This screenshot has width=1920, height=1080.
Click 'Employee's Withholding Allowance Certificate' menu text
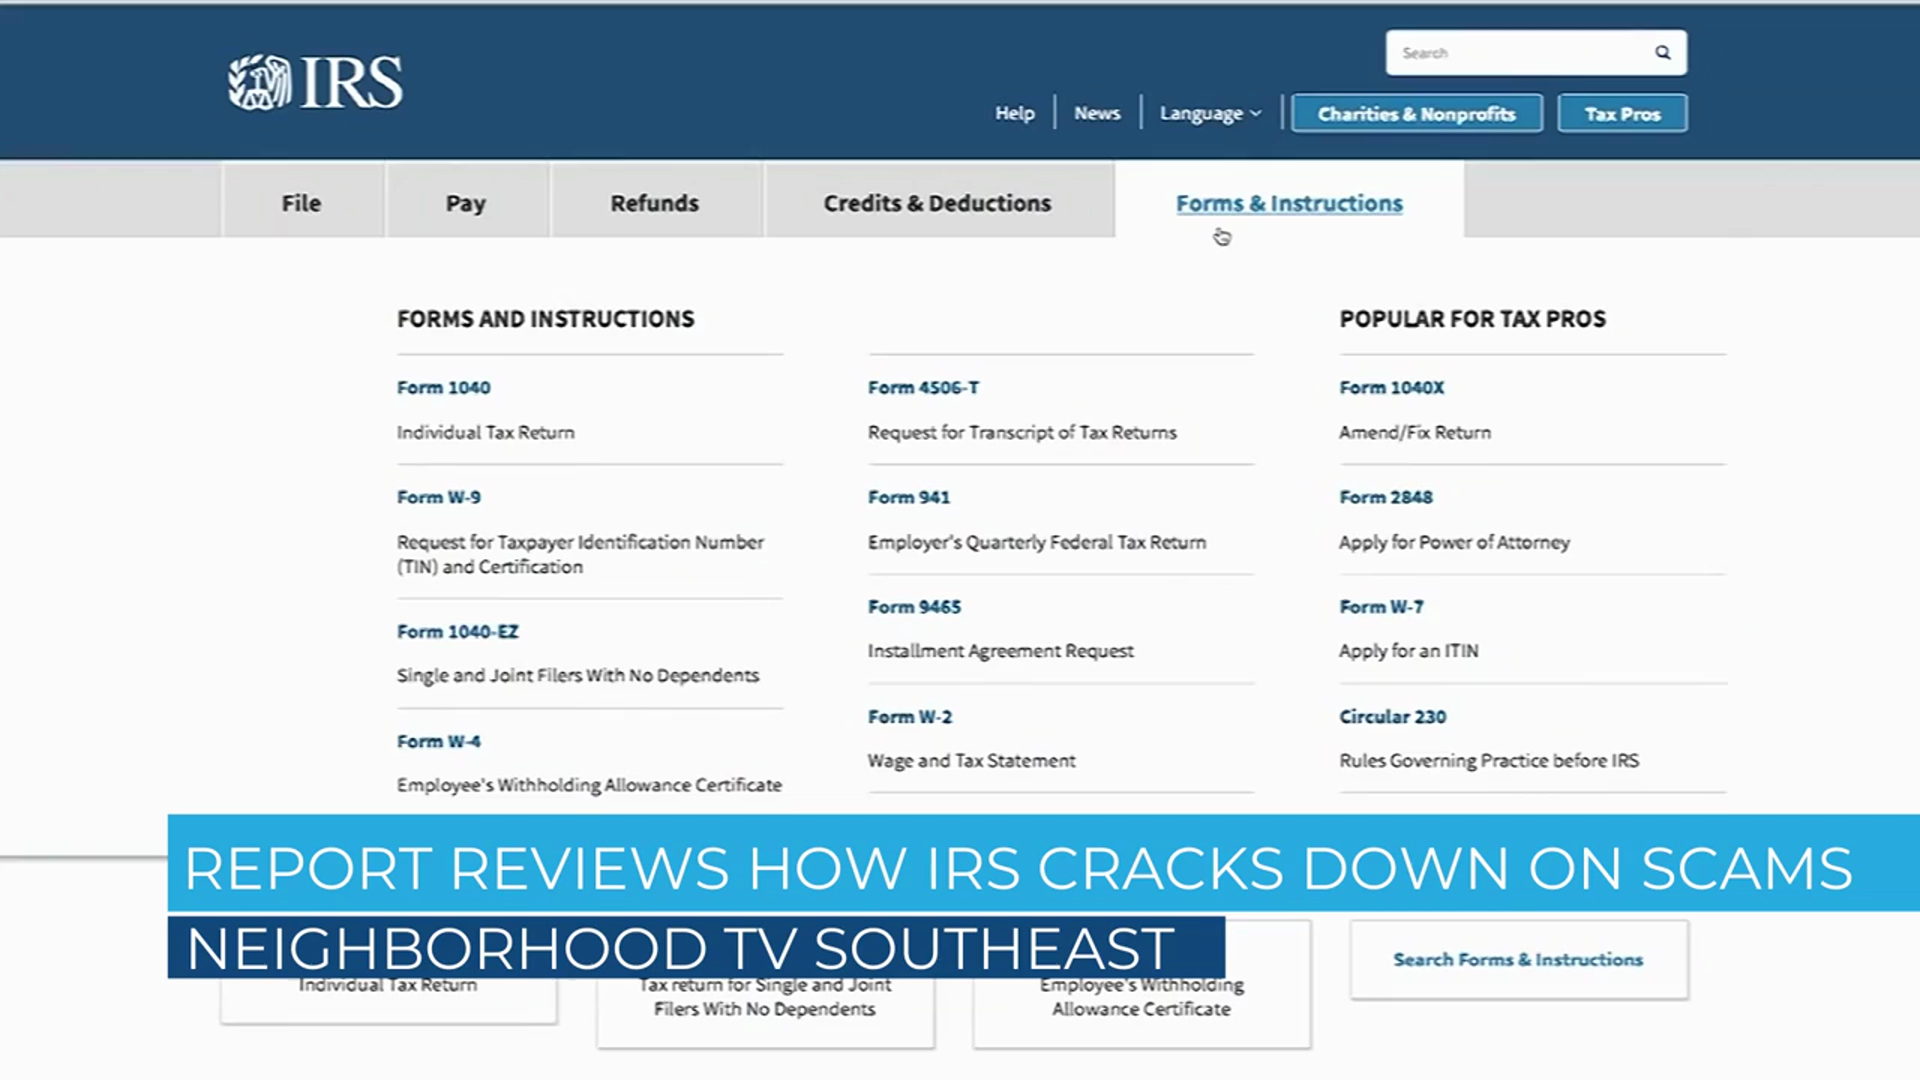[589, 786]
